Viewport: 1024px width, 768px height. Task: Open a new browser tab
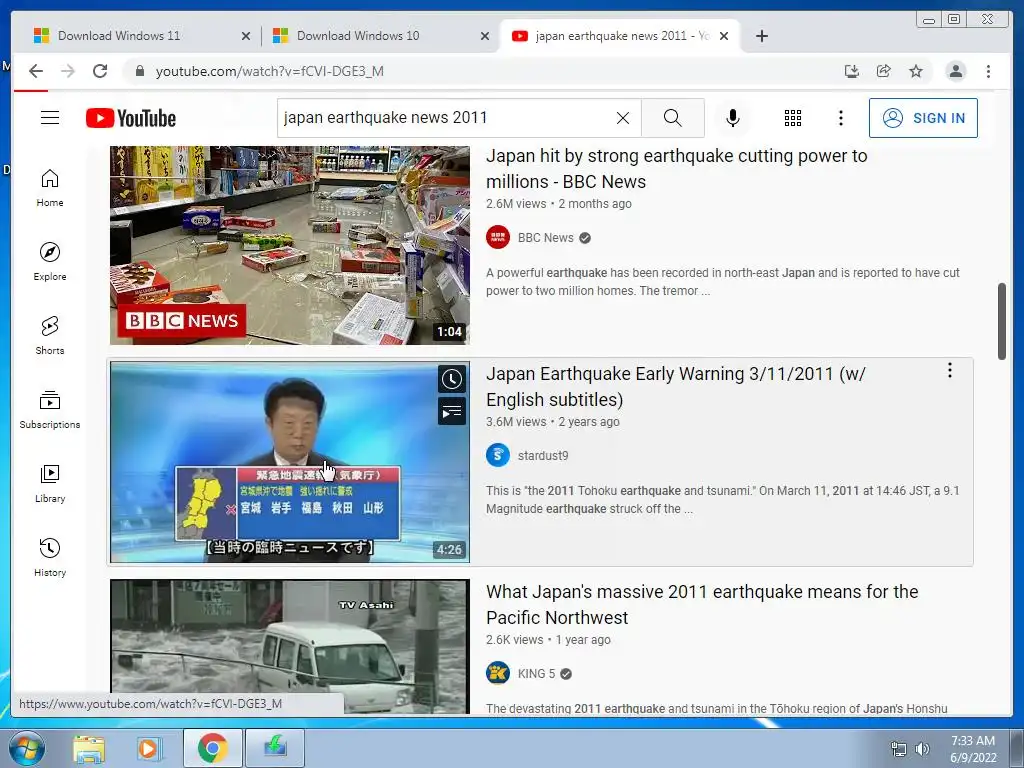[761, 36]
